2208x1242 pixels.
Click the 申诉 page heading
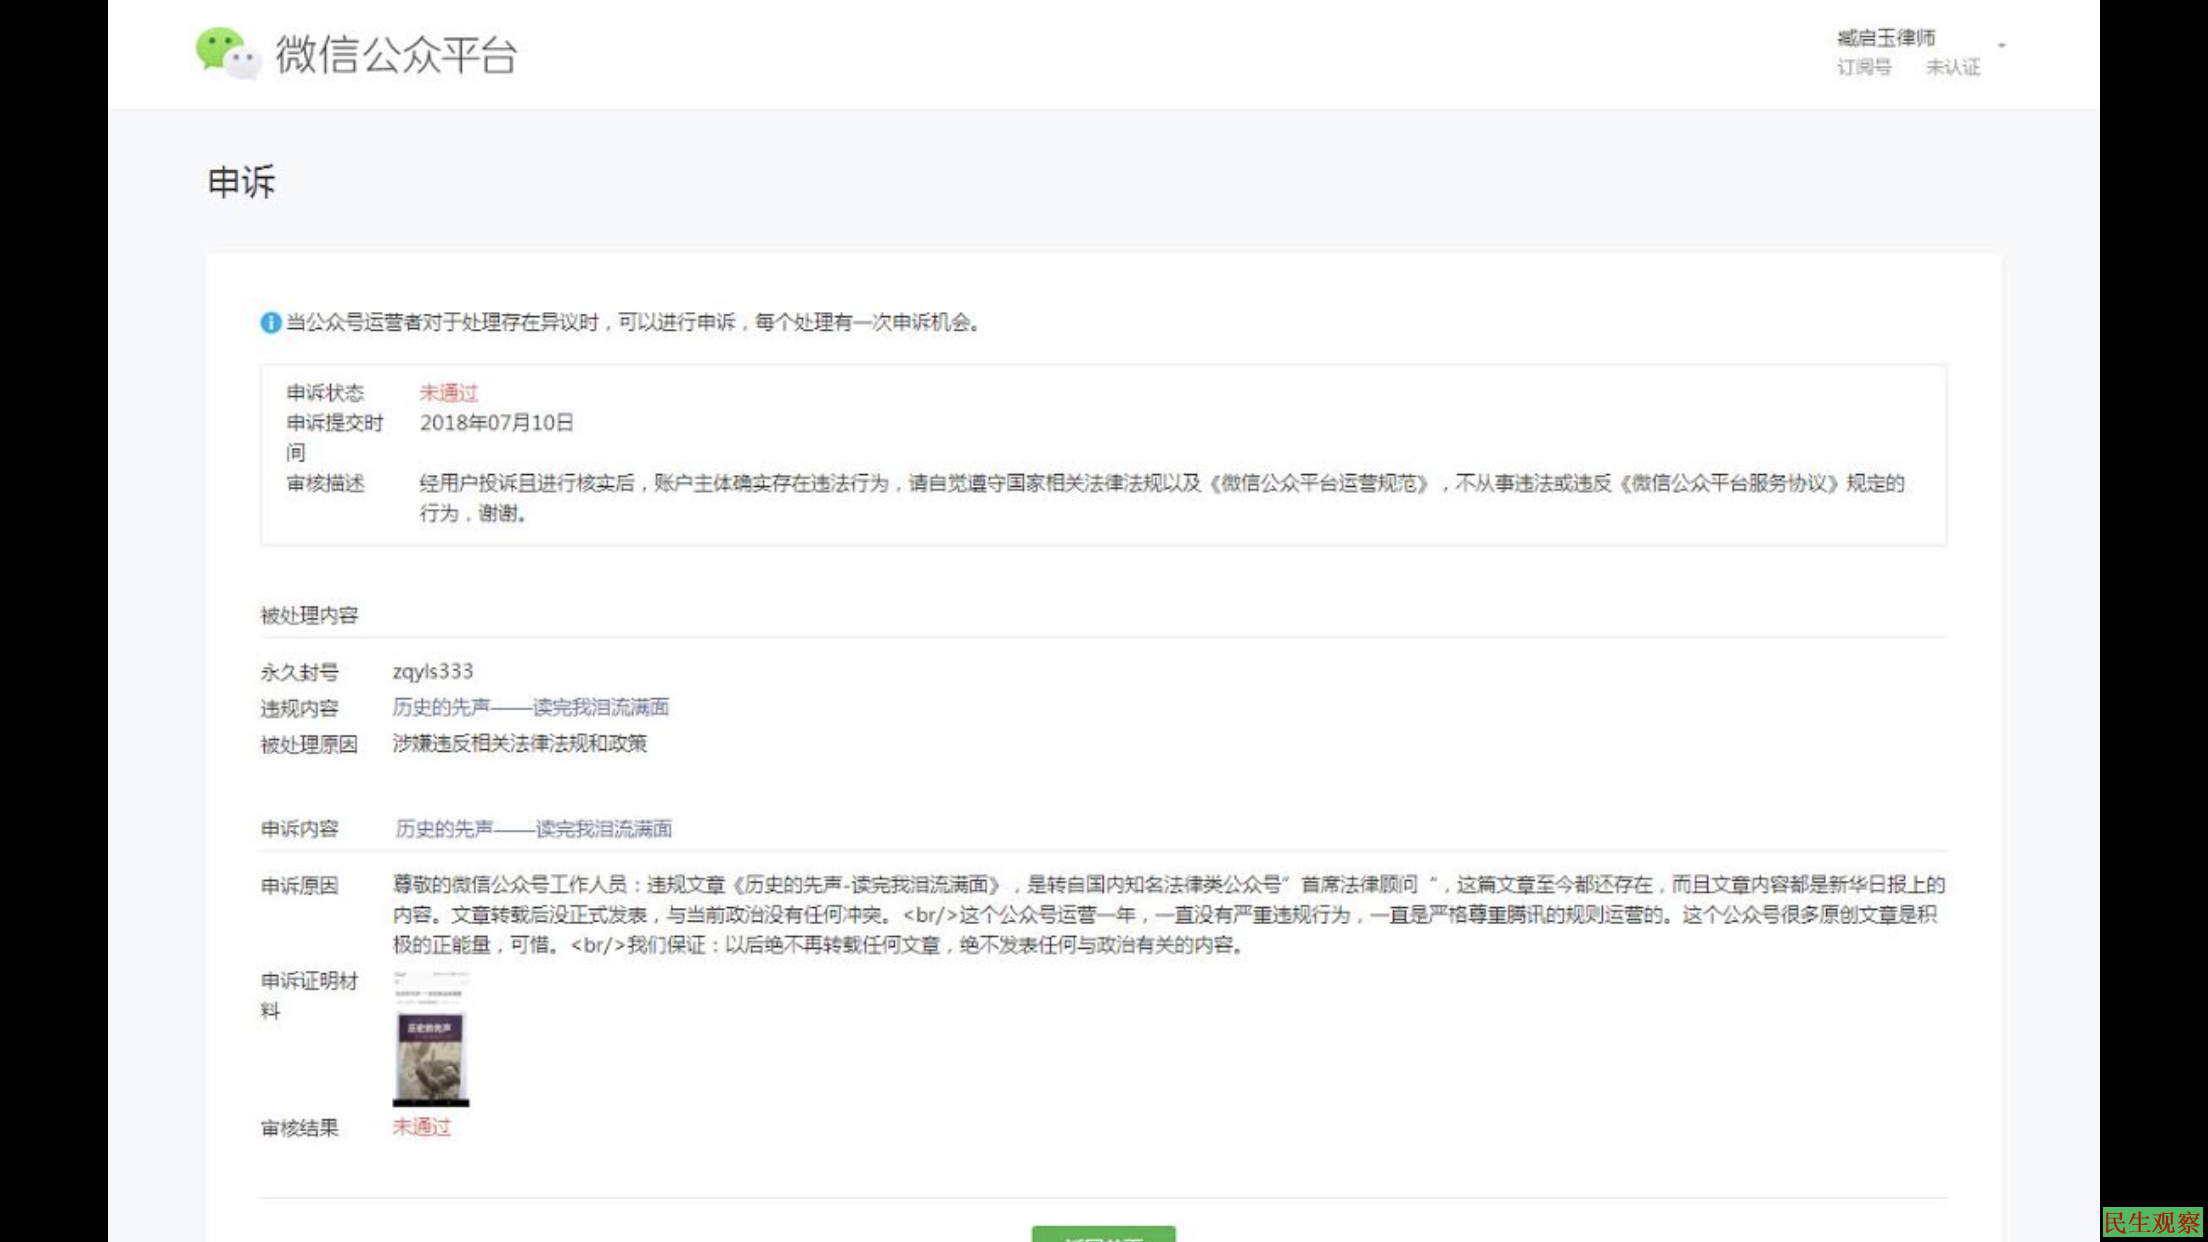point(241,182)
